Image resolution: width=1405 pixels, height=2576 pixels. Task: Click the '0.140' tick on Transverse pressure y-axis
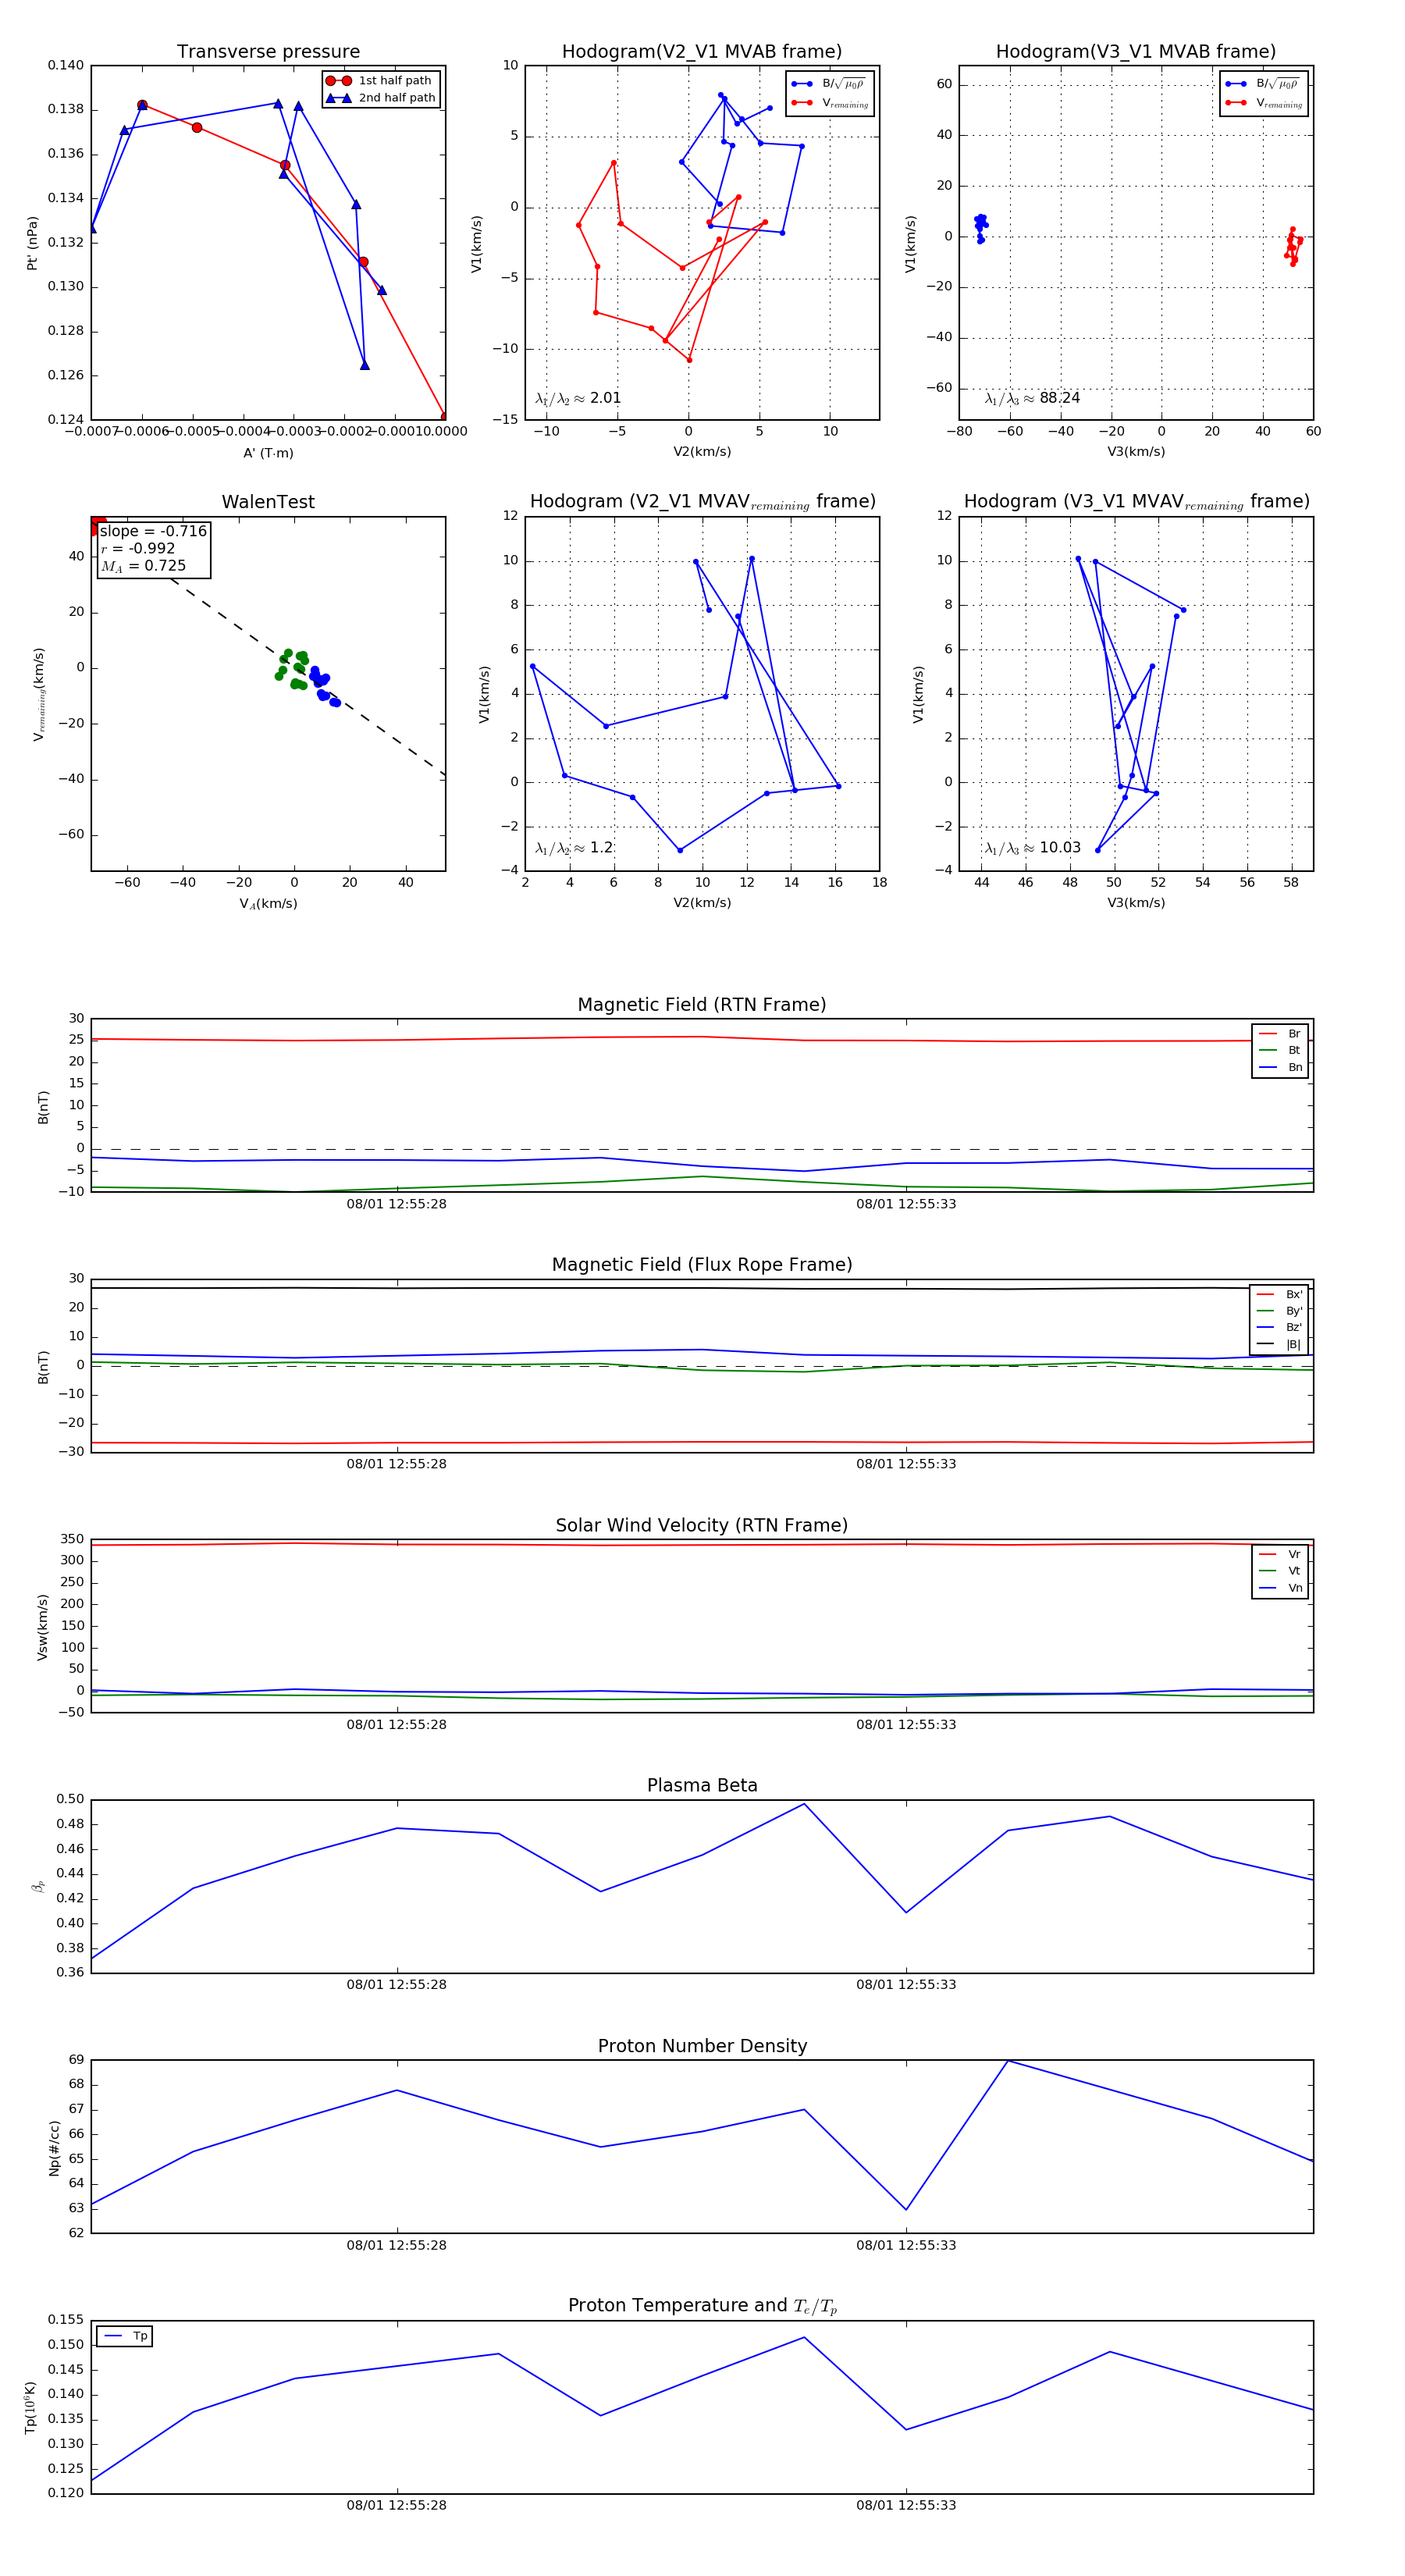(66, 65)
